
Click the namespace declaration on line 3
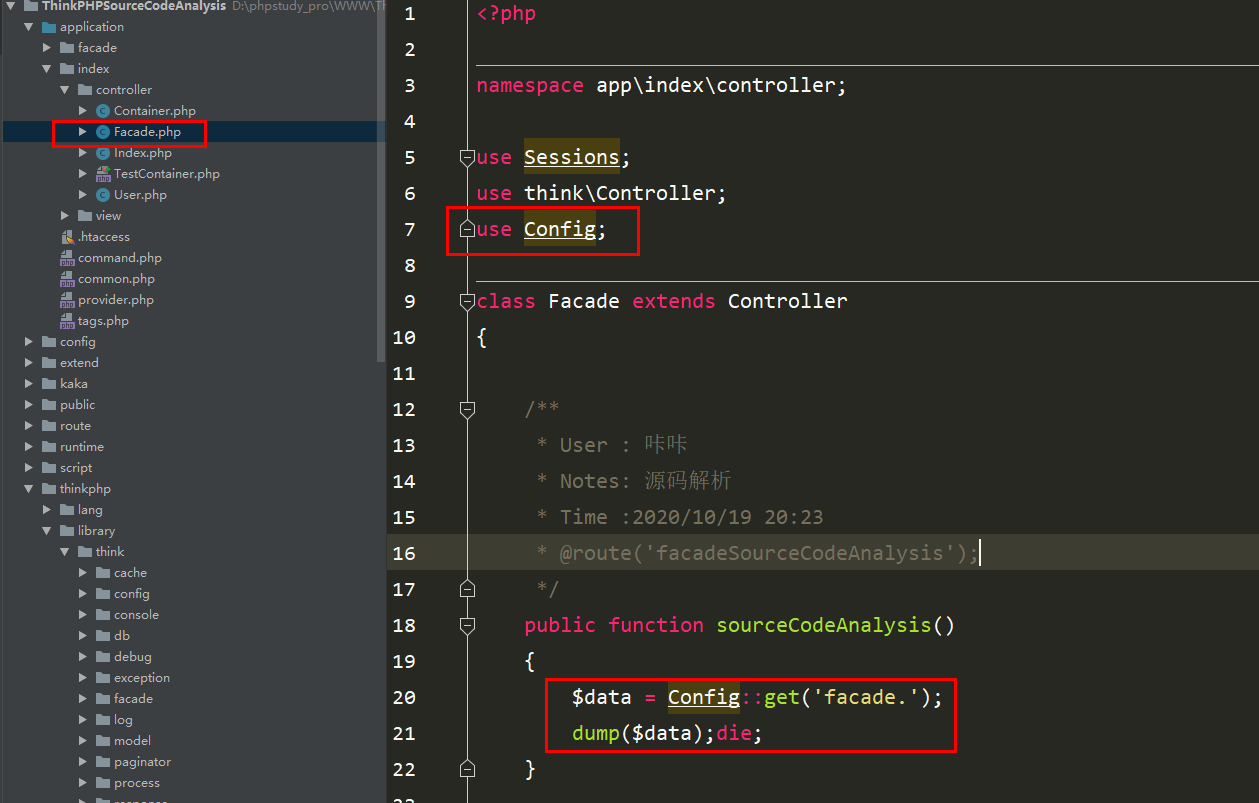click(x=662, y=85)
